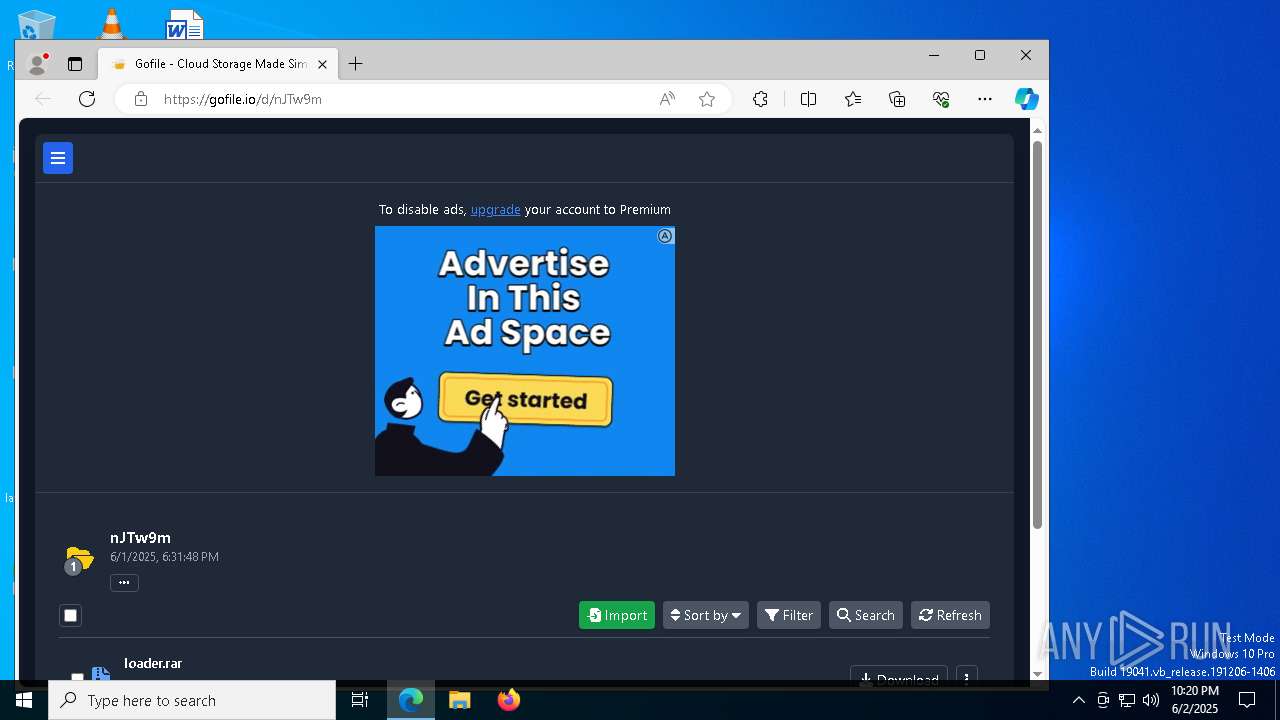Show hidden system tray icons
Image resolution: width=1280 pixels, height=720 pixels.
(x=1078, y=700)
